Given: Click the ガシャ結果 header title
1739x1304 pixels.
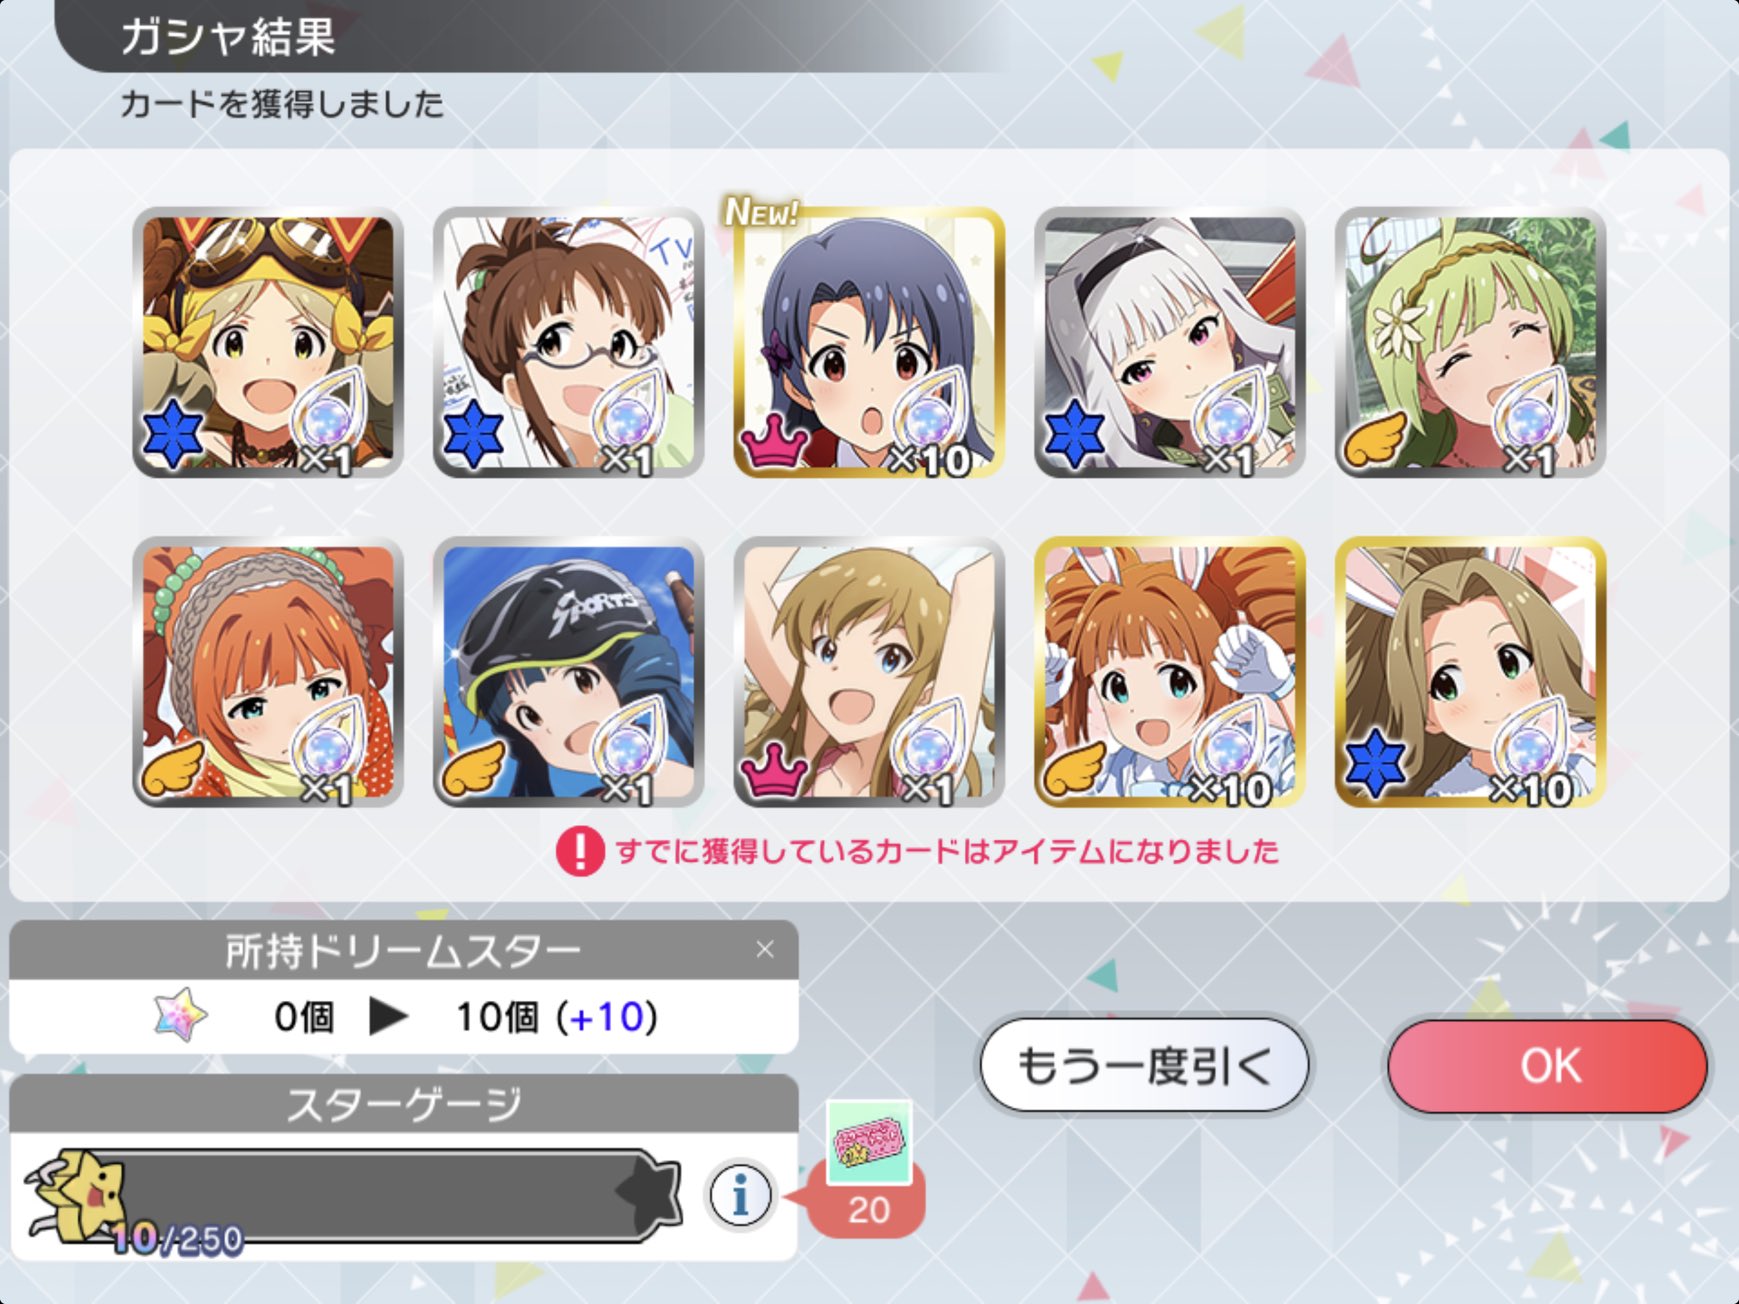Looking at the screenshot, I should click(x=228, y=37).
